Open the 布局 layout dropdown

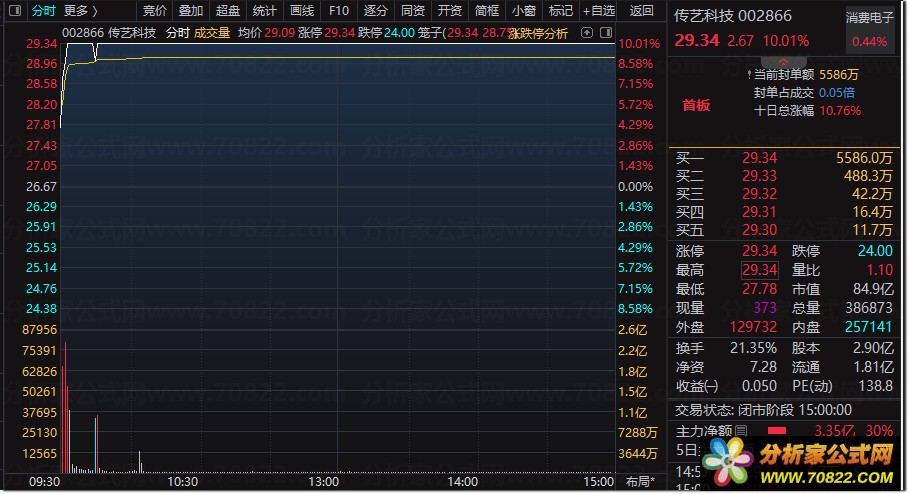640,481
